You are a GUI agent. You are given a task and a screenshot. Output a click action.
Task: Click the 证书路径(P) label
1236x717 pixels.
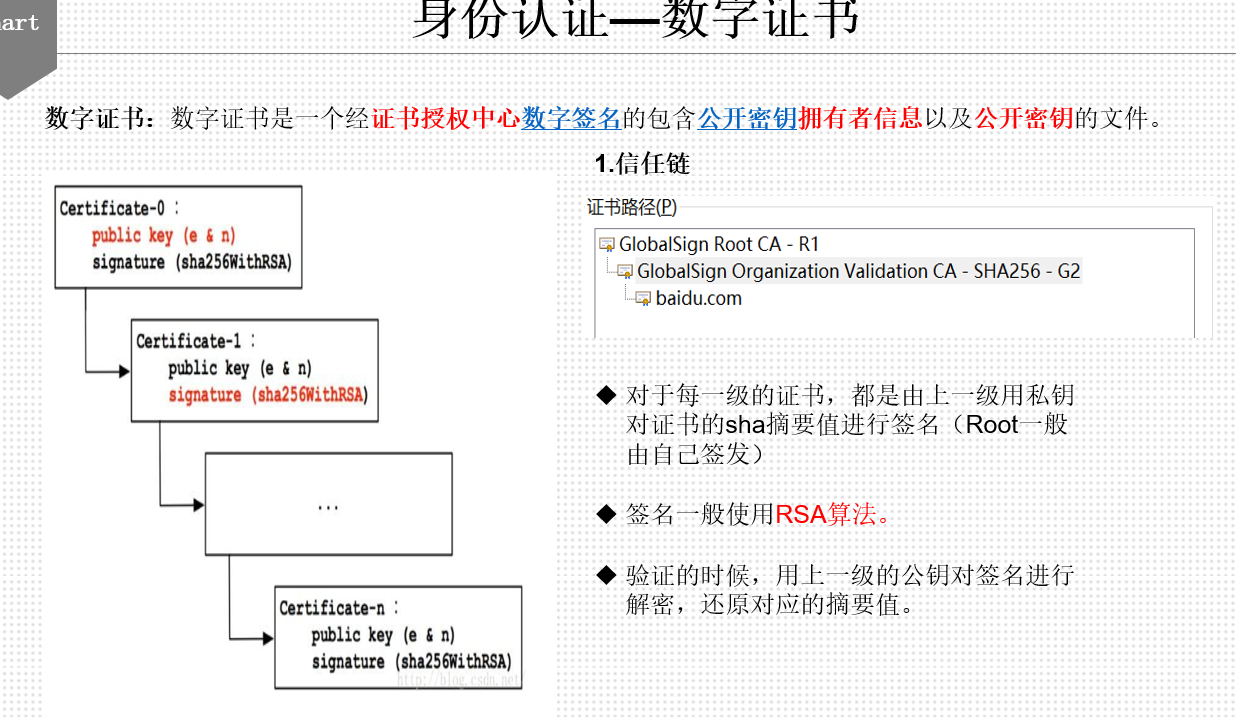(x=632, y=207)
